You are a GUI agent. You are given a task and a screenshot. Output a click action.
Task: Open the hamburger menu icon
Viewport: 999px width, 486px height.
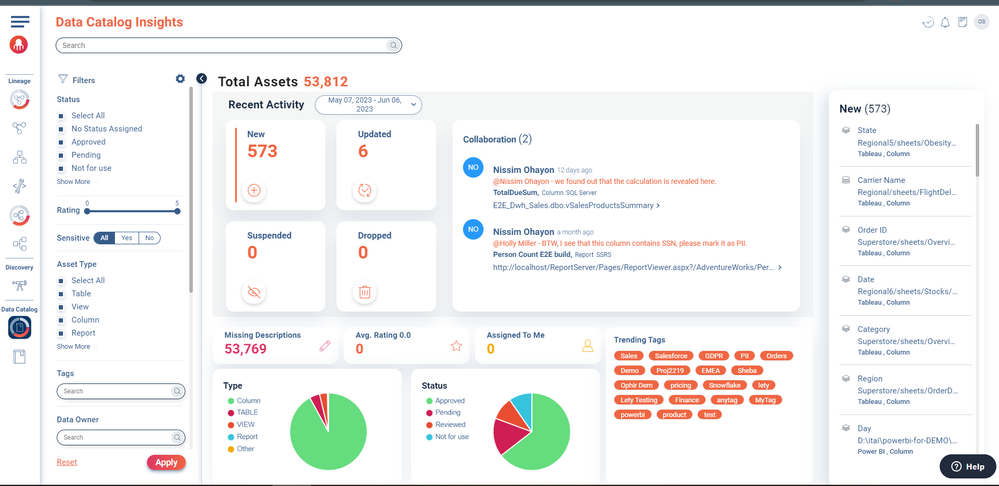[20, 22]
